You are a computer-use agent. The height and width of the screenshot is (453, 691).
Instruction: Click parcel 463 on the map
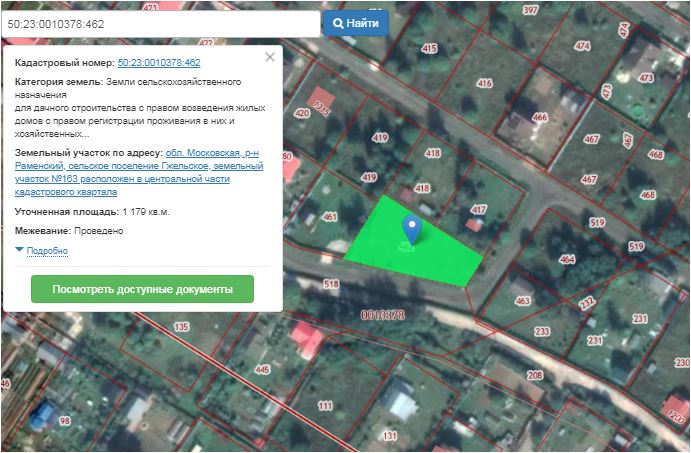coord(521,299)
